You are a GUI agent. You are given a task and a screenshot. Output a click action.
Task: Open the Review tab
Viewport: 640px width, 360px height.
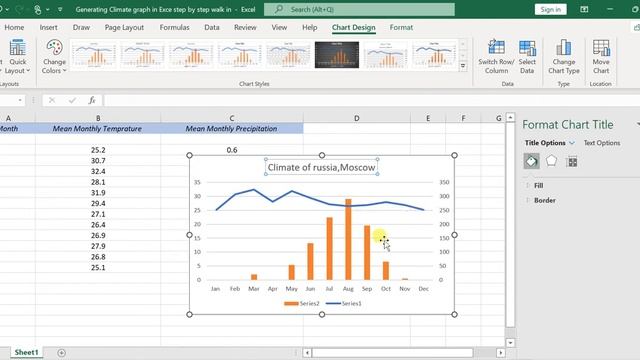(245, 27)
